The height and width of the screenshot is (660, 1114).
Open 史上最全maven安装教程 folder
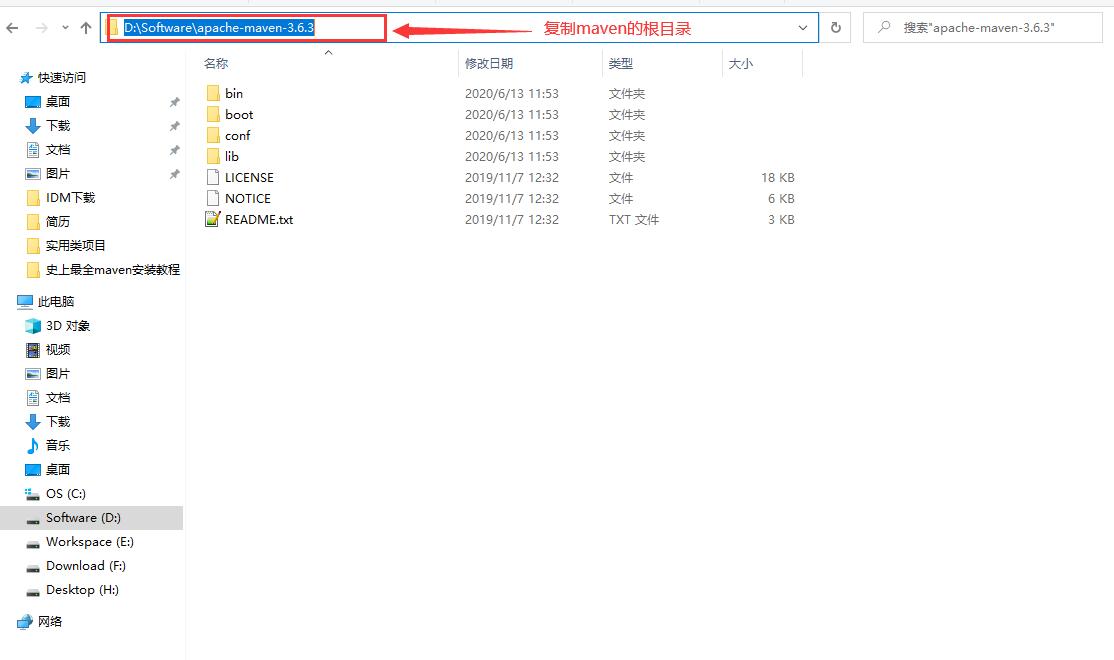pos(113,270)
